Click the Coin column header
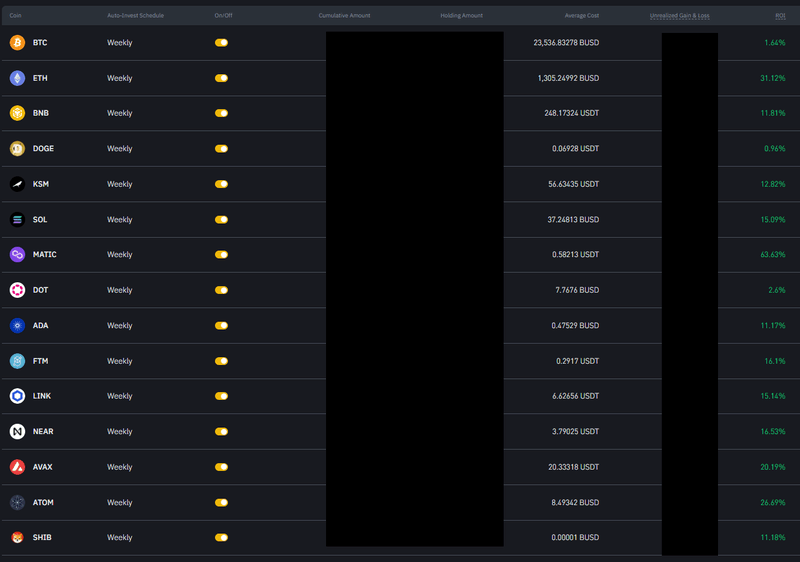Screen dimensions: 800x562 (x=15, y=15)
